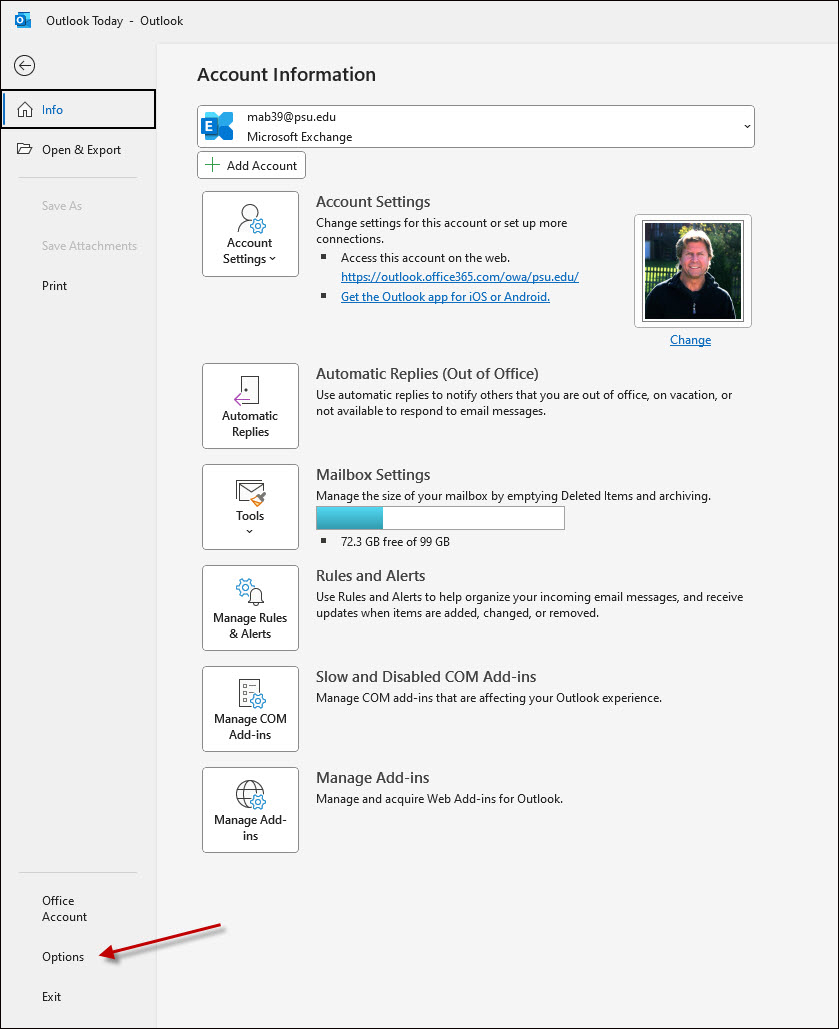
Task: Click the Account Information heading
Action: pyautogui.click(x=286, y=74)
